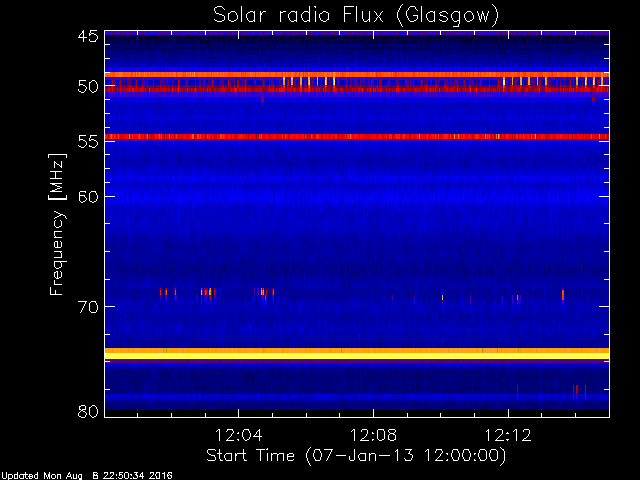This screenshot has height=480, width=640.
Task: Click the plot title 'Solar radio Flux (Glasgow)'
Action: point(356,16)
